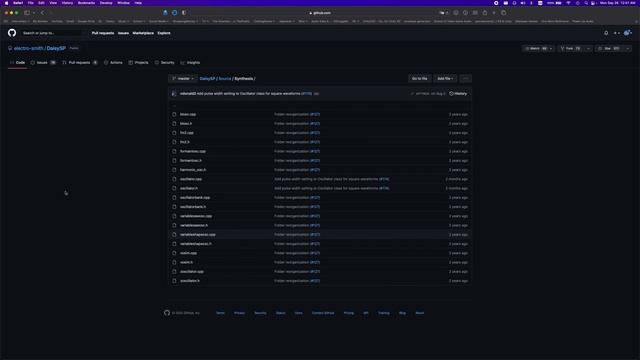Open file zoscillator.cpp
The height and width of the screenshot is (360, 640).
(x=191, y=271)
